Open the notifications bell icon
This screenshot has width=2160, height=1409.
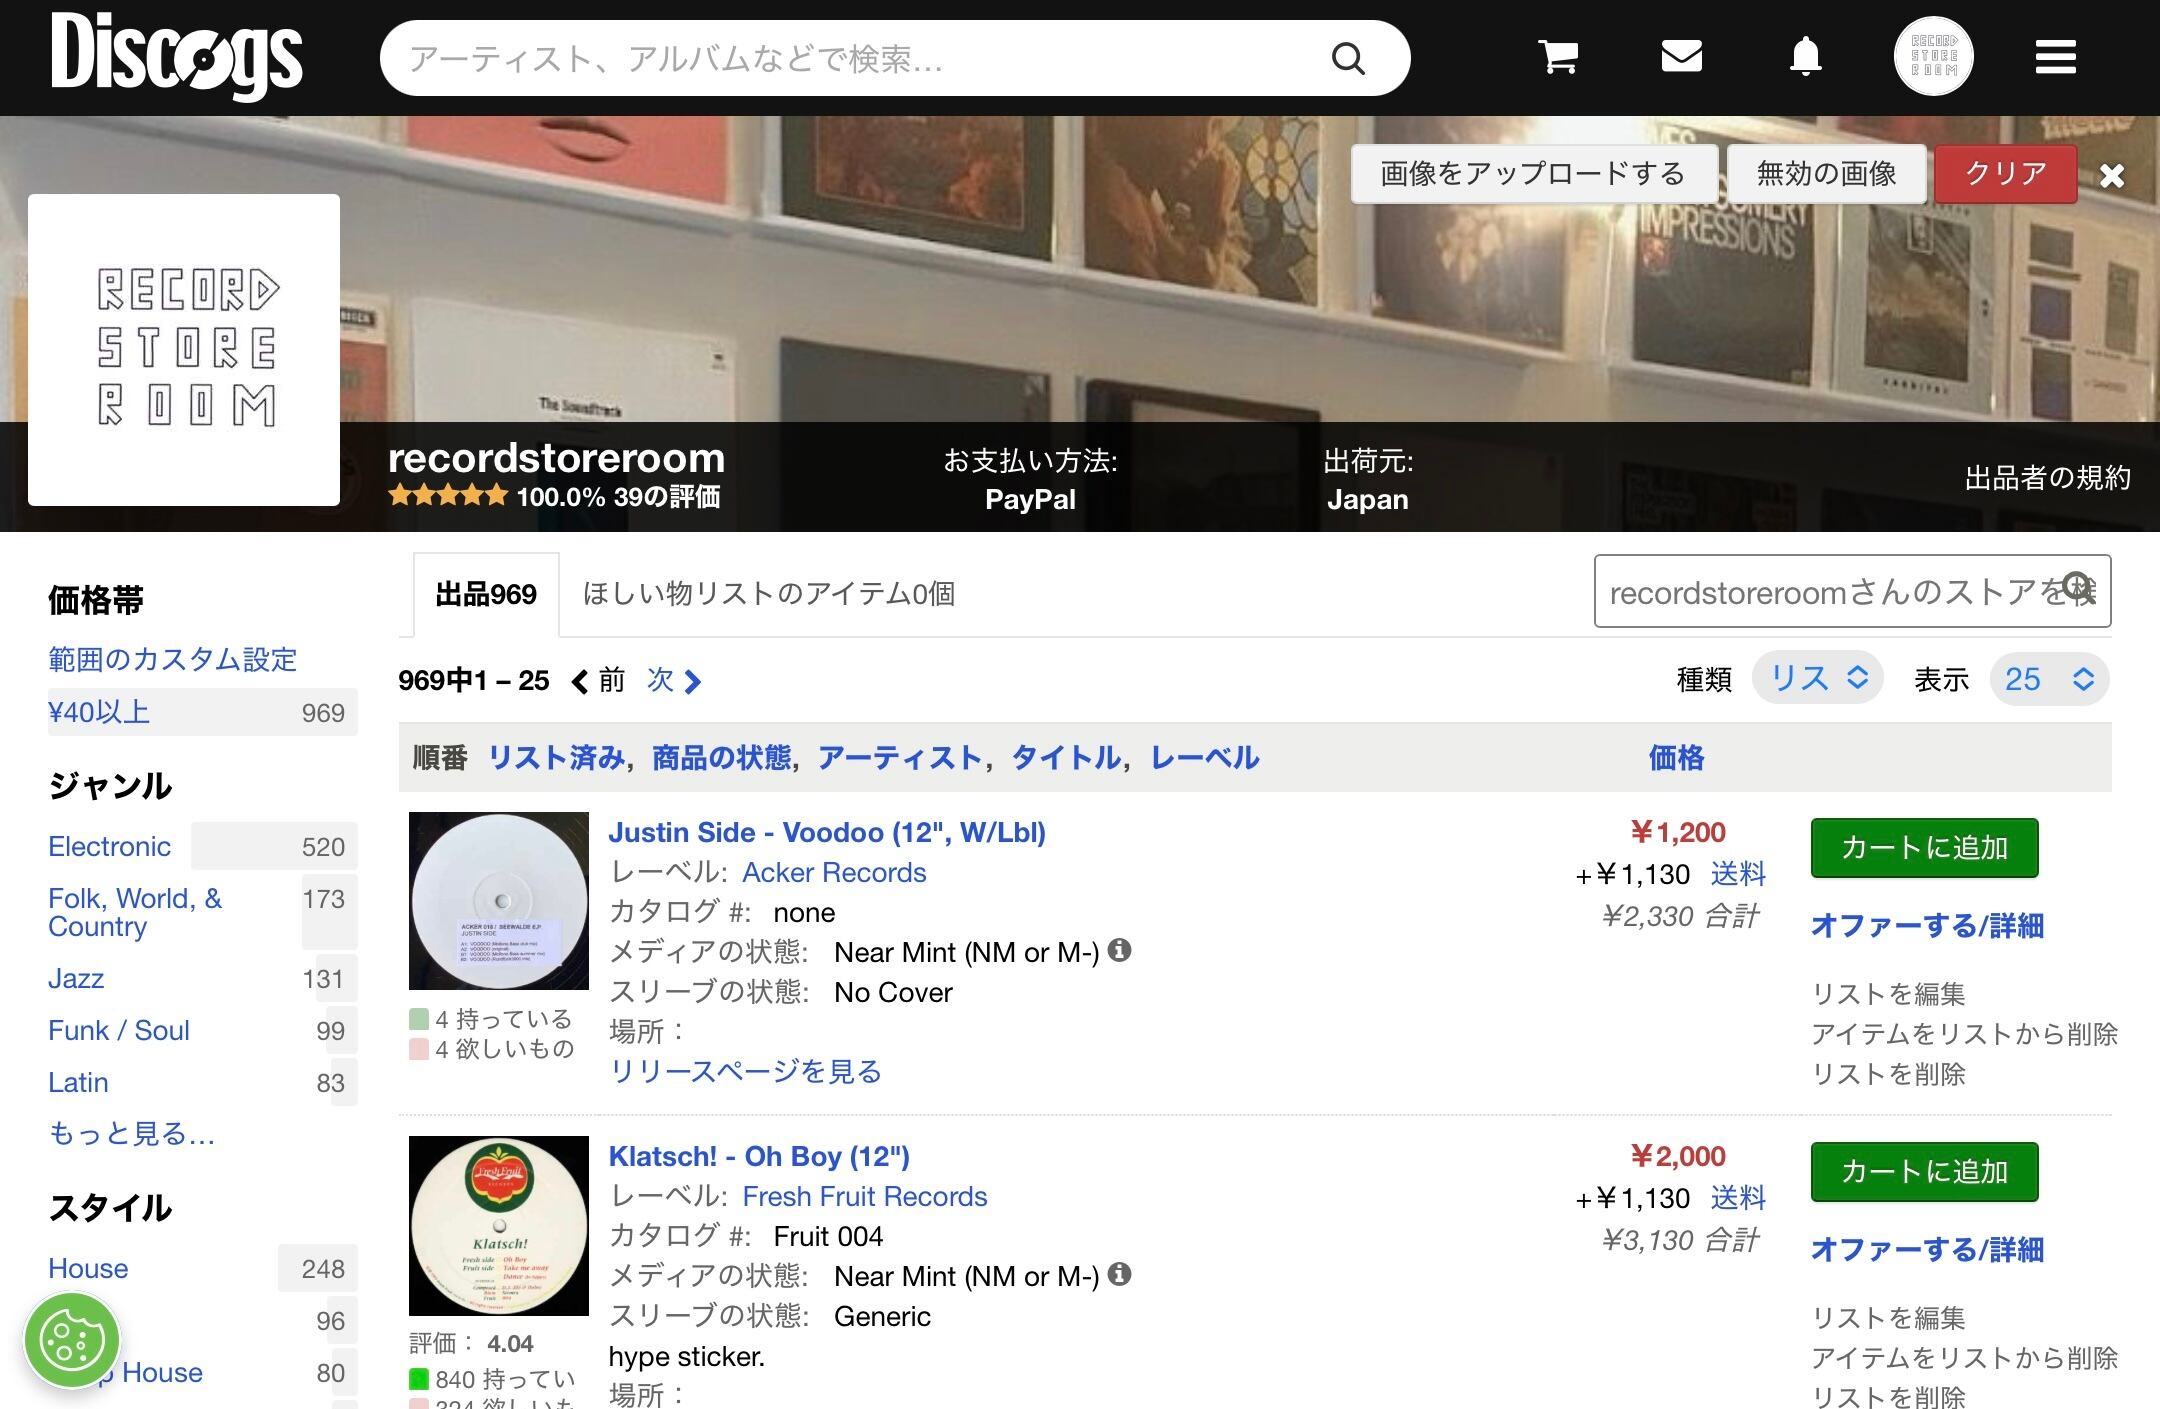click(x=1805, y=57)
